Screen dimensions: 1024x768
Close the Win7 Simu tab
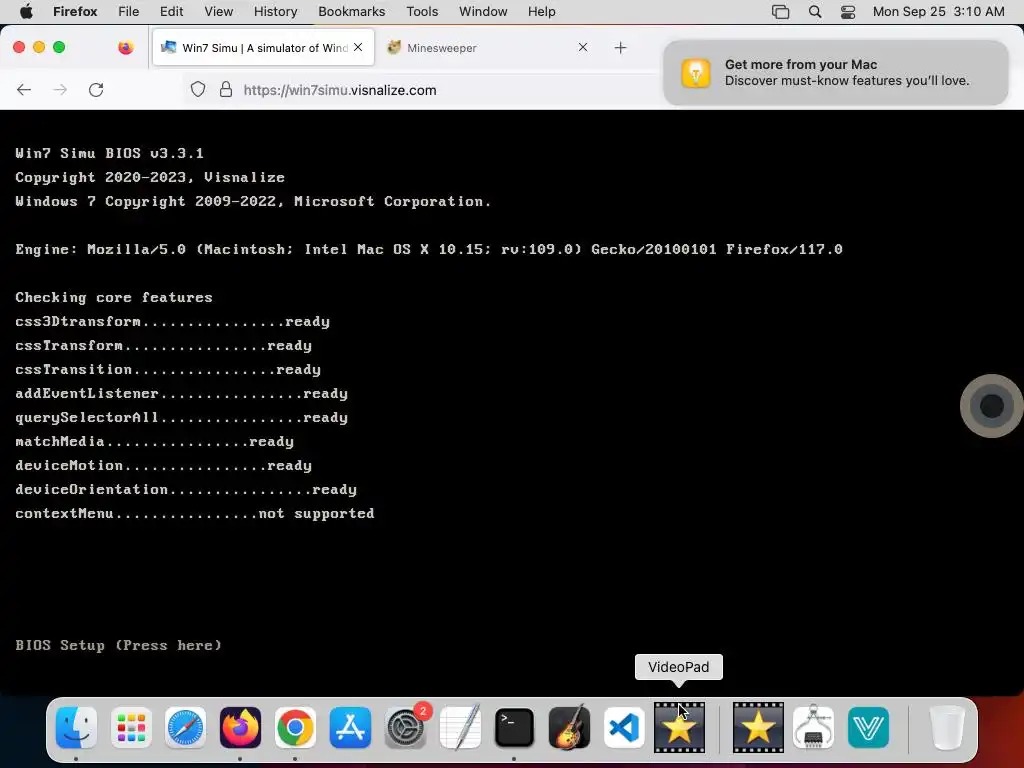click(358, 47)
